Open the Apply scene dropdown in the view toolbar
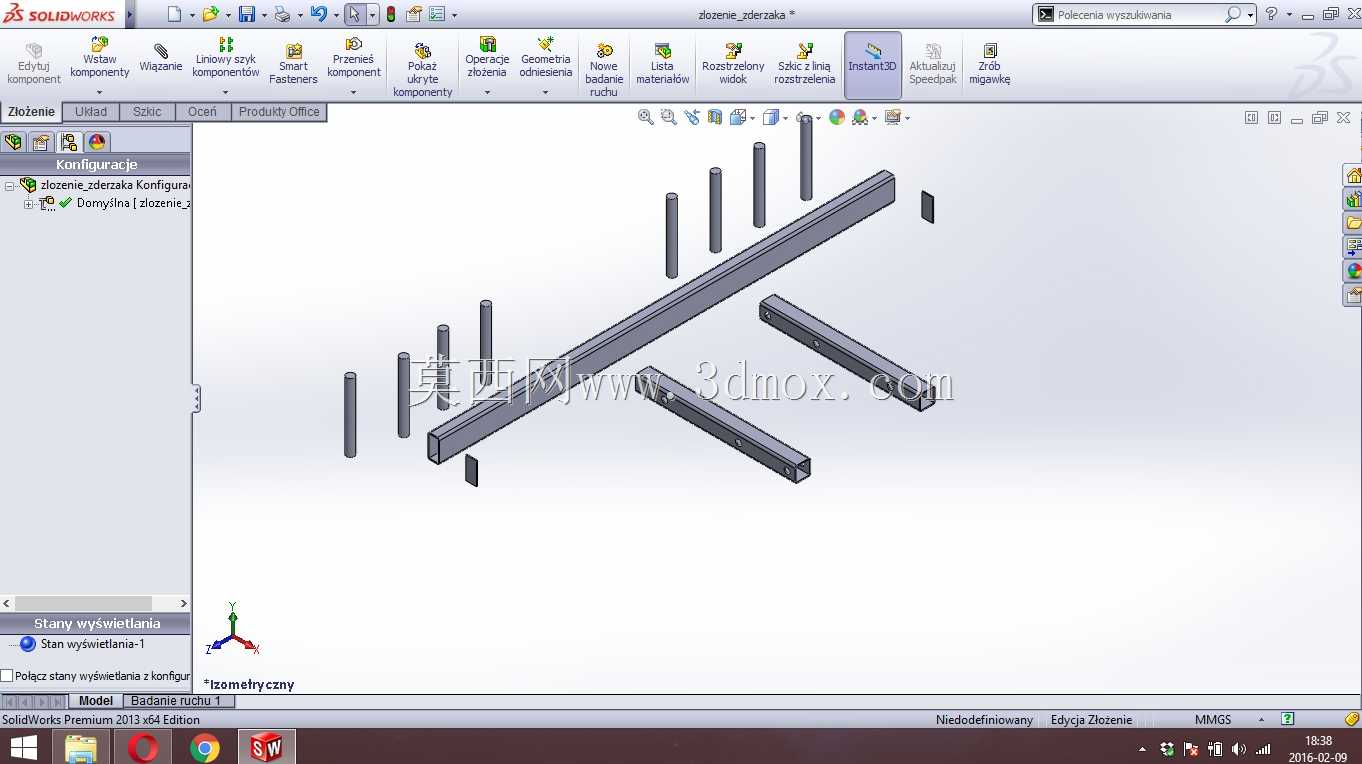1362x764 pixels. 875,118
